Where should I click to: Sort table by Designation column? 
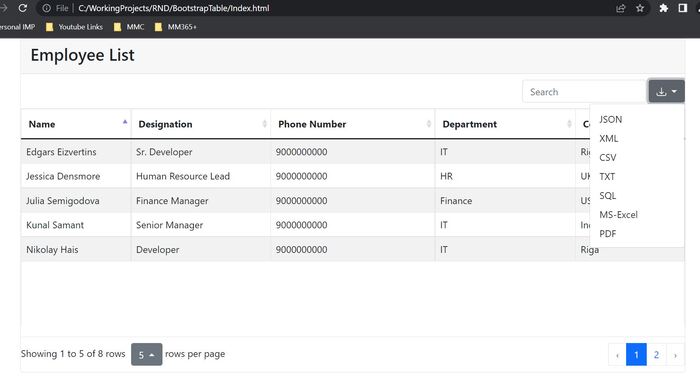click(x=200, y=124)
